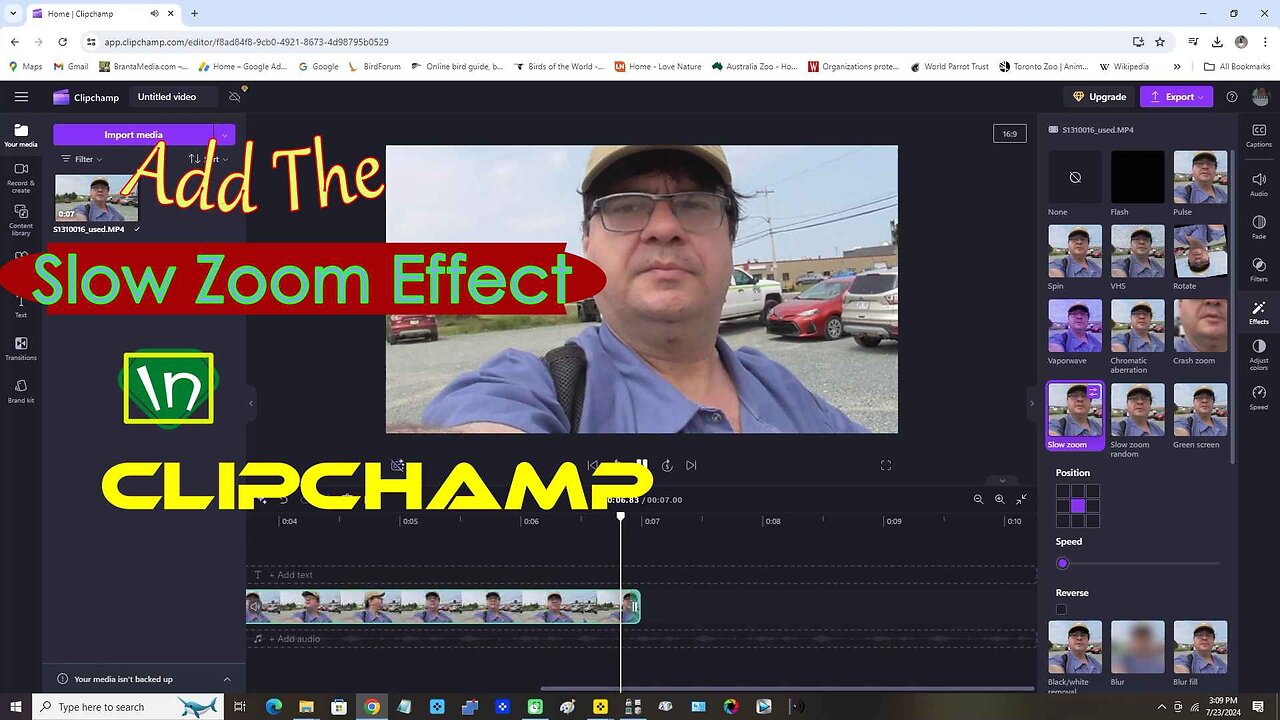This screenshot has width=1280, height=720.
Task: Select the middle-left position cell
Action: click(1063, 506)
